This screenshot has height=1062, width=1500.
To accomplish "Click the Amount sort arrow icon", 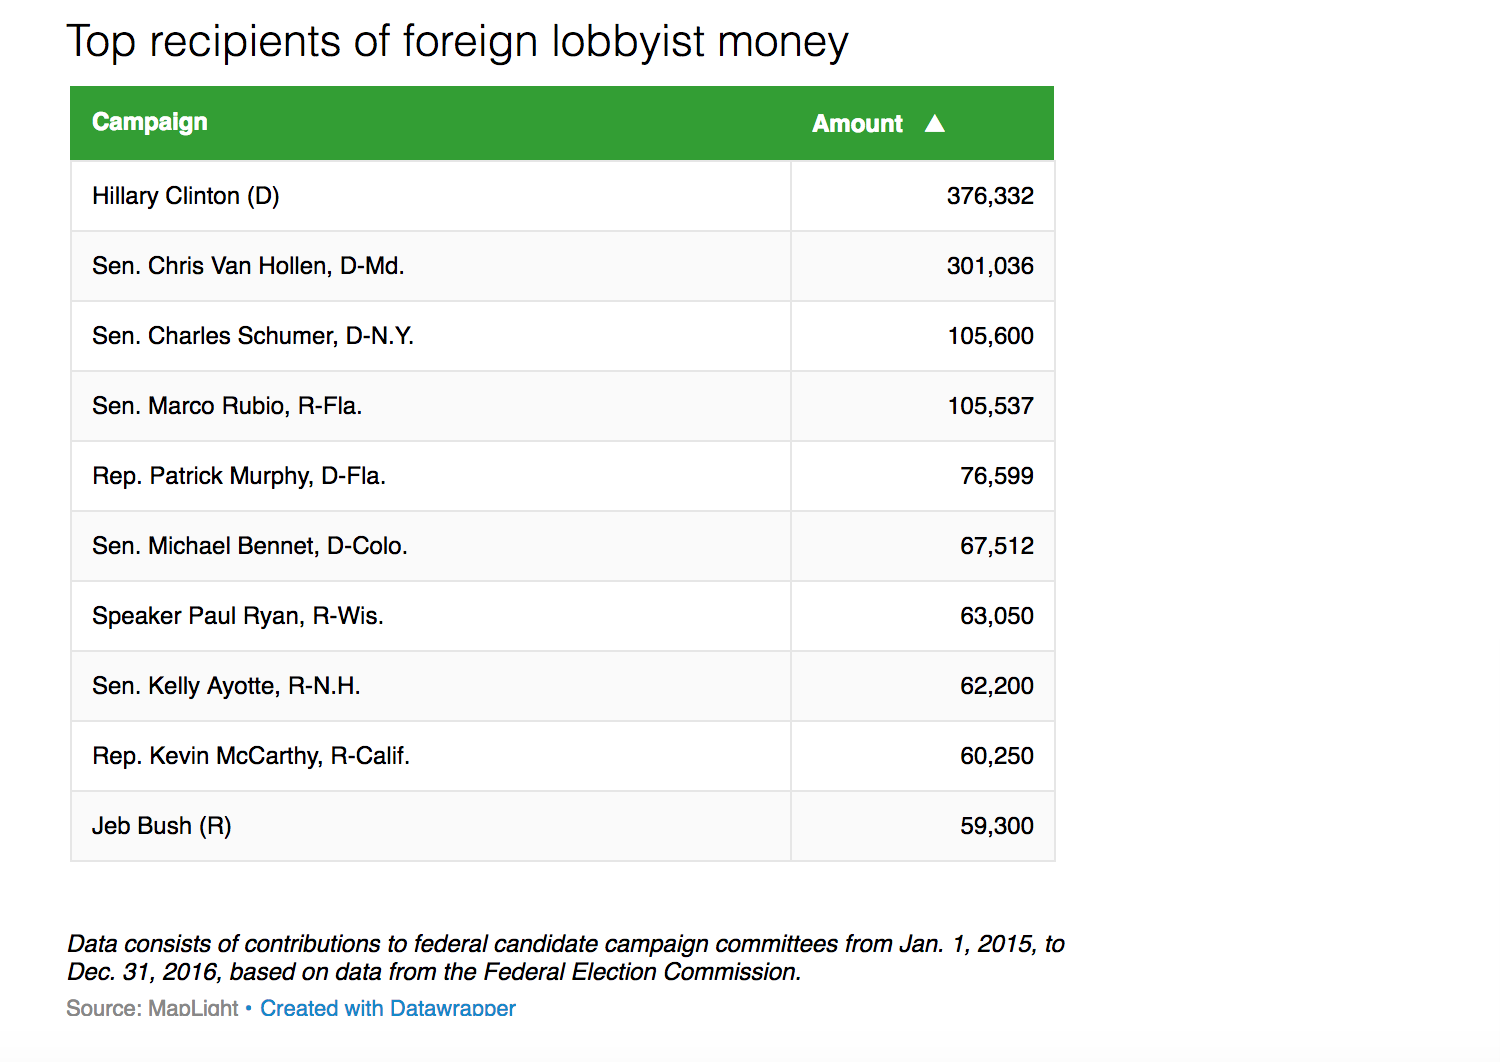I will (934, 124).
